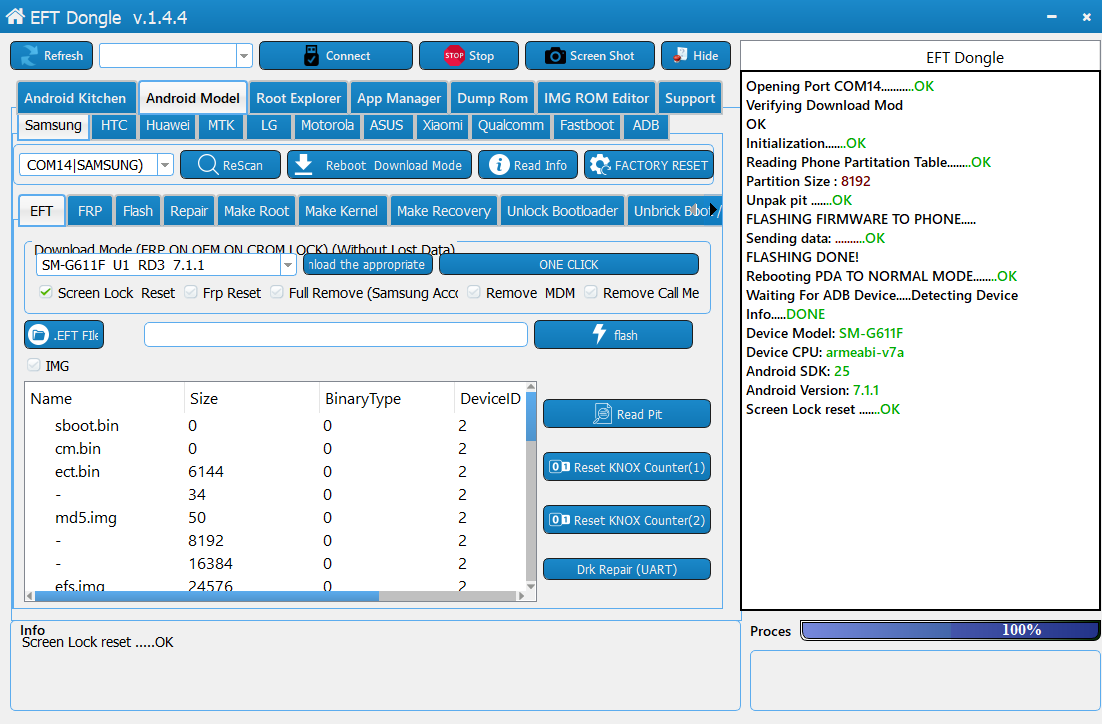
Task: Switch to the Android Kitchen tab
Action: (x=75, y=98)
